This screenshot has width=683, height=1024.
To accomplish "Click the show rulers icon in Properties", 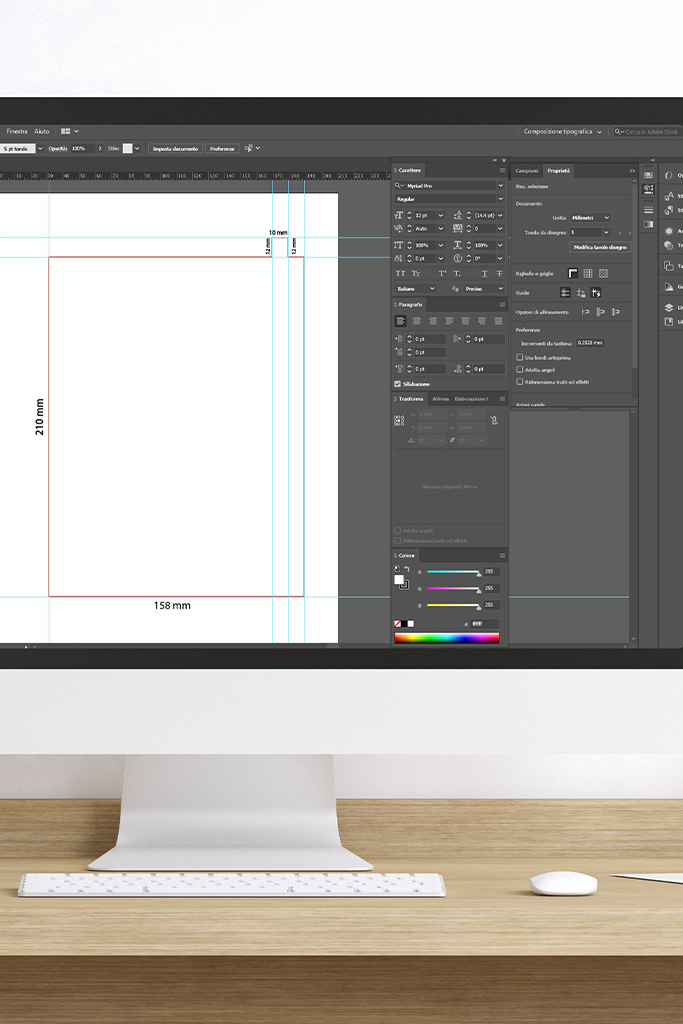I will 573,273.
